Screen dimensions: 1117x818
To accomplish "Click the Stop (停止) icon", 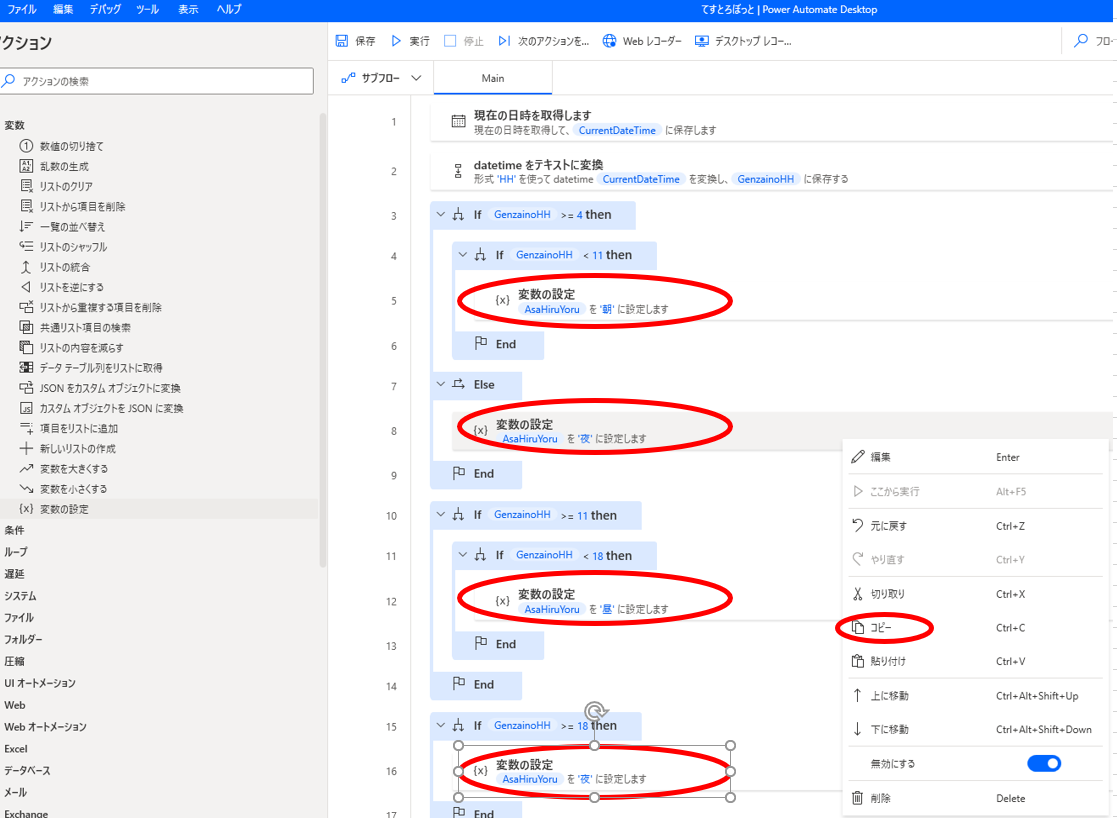I will [450, 41].
